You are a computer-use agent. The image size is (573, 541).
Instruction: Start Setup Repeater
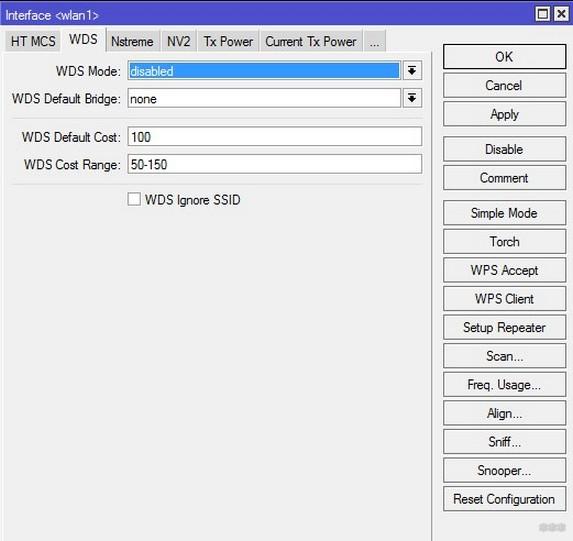[504, 327]
